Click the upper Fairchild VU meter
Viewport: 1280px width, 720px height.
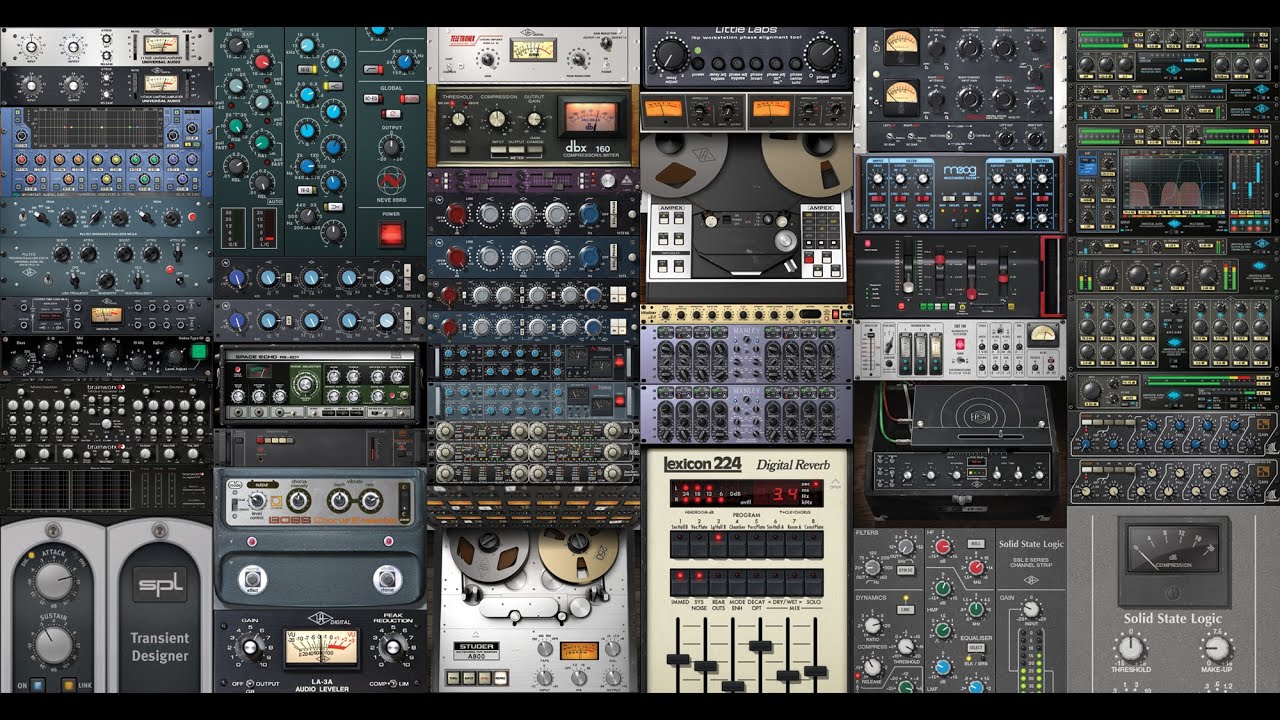tap(902, 46)
